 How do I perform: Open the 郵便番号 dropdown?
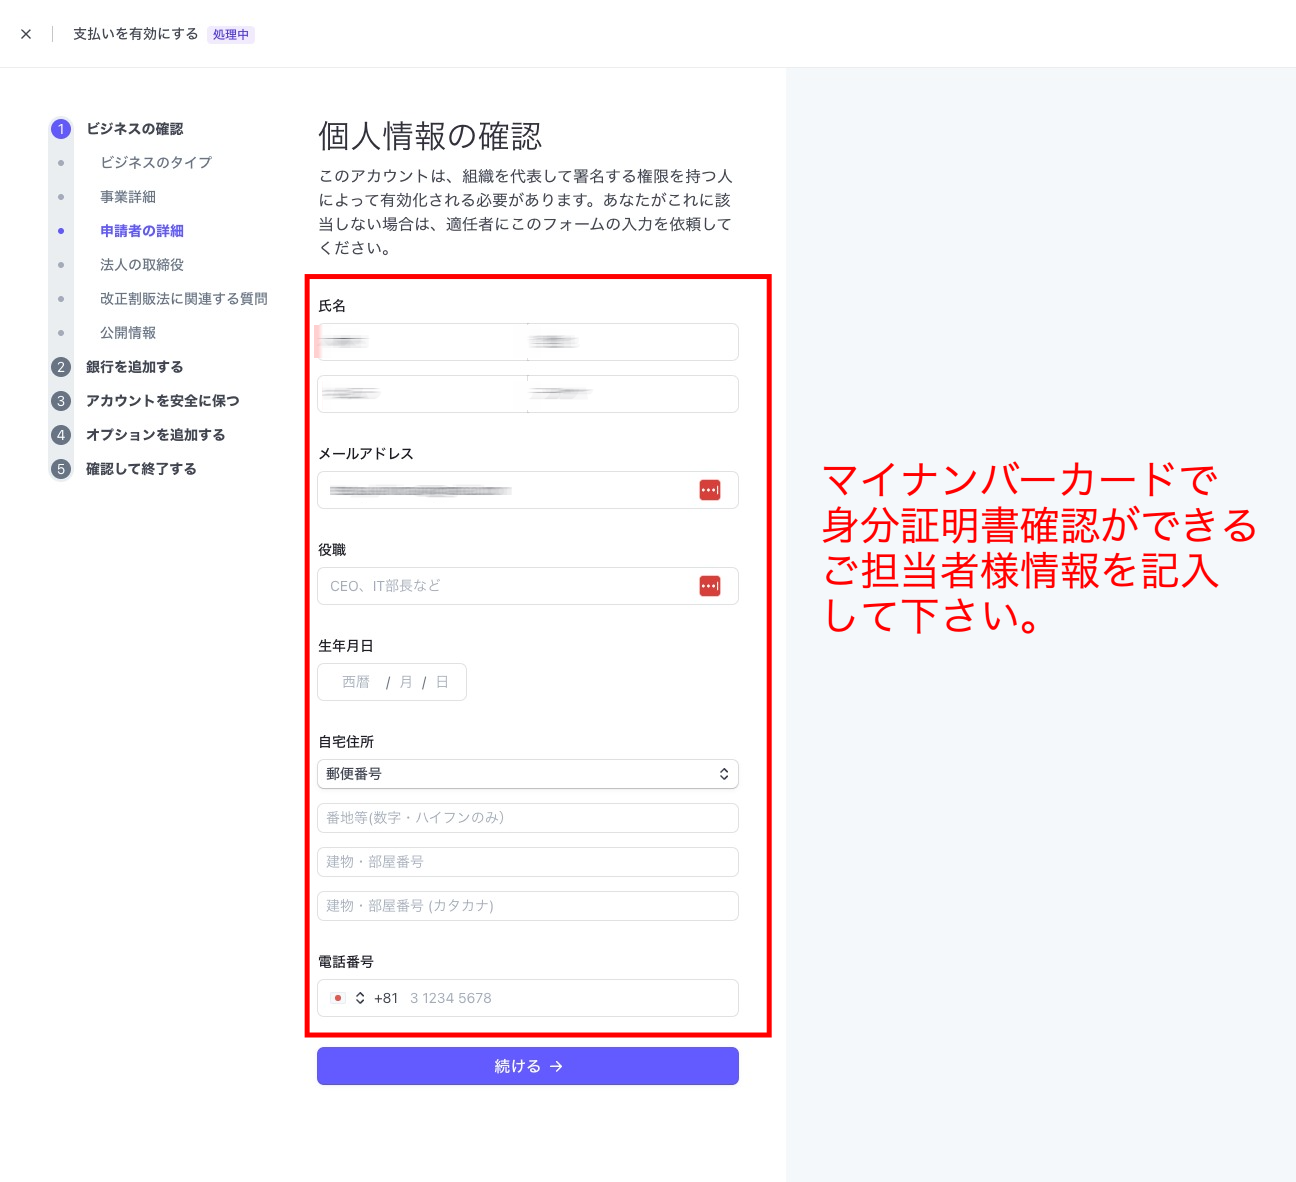pyautogui.click(x=527, y=774)
